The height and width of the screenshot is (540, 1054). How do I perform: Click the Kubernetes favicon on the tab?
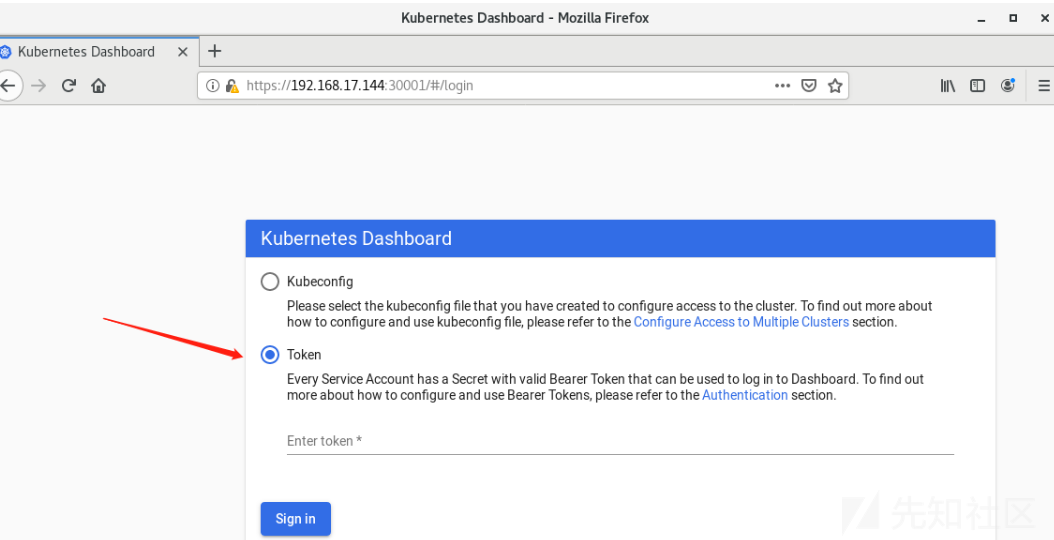[5, 52]
